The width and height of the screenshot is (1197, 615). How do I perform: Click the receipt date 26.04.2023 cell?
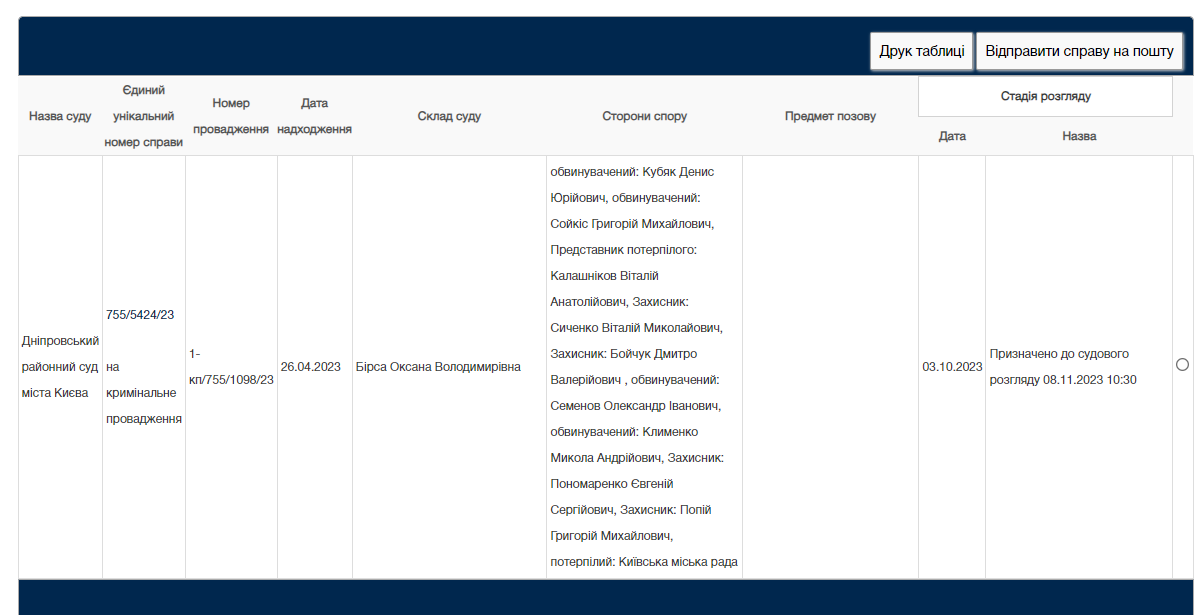(310, 367)
